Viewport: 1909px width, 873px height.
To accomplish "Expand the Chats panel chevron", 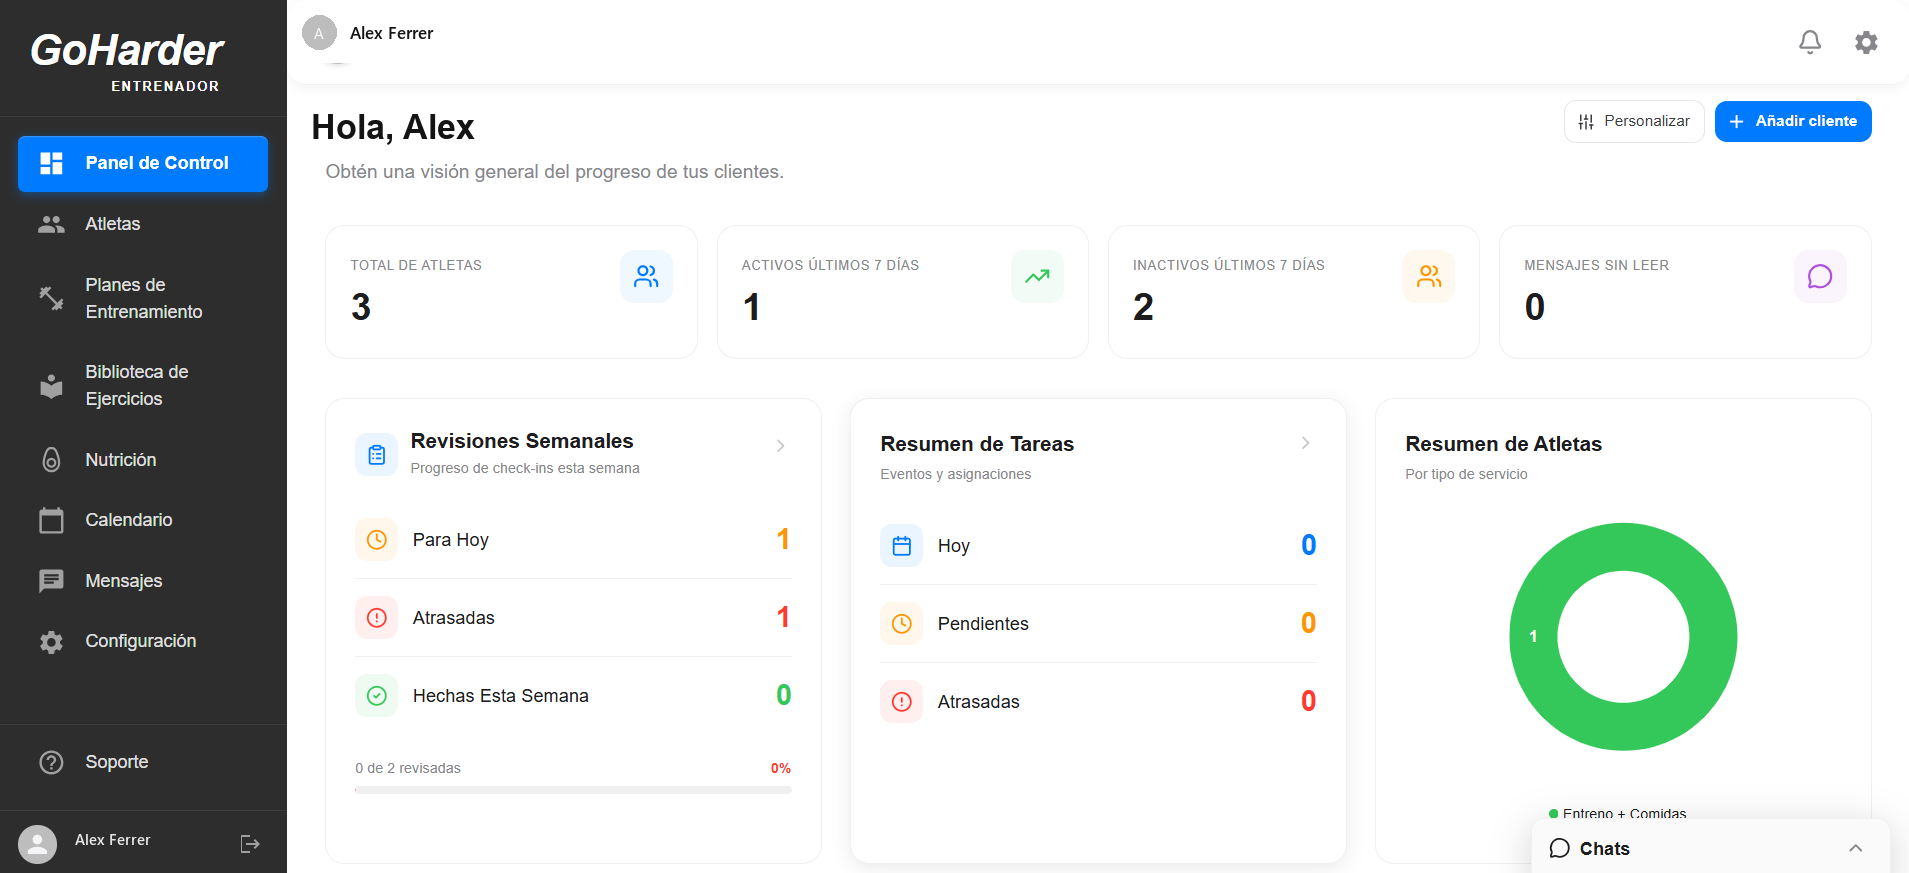I will pos(1856,848).
